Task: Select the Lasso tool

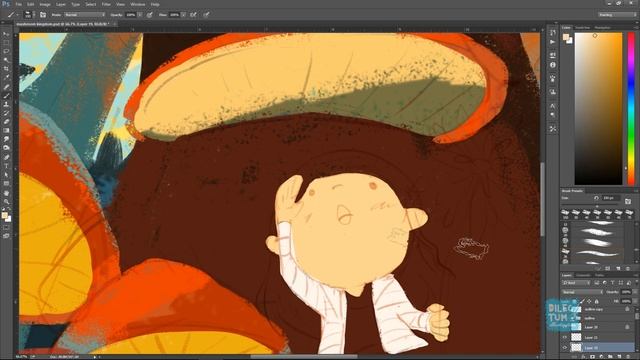Action: pos(6,51)
